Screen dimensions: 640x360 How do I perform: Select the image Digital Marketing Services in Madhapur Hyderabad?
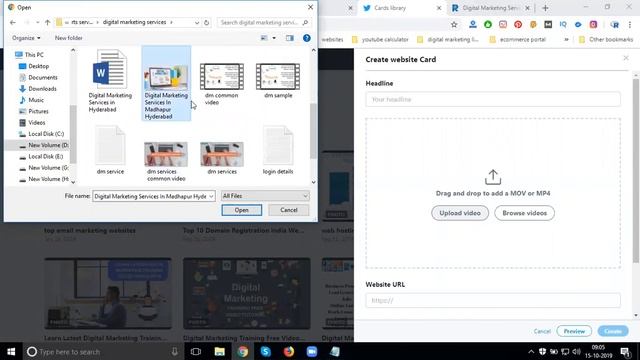[166, 84]
